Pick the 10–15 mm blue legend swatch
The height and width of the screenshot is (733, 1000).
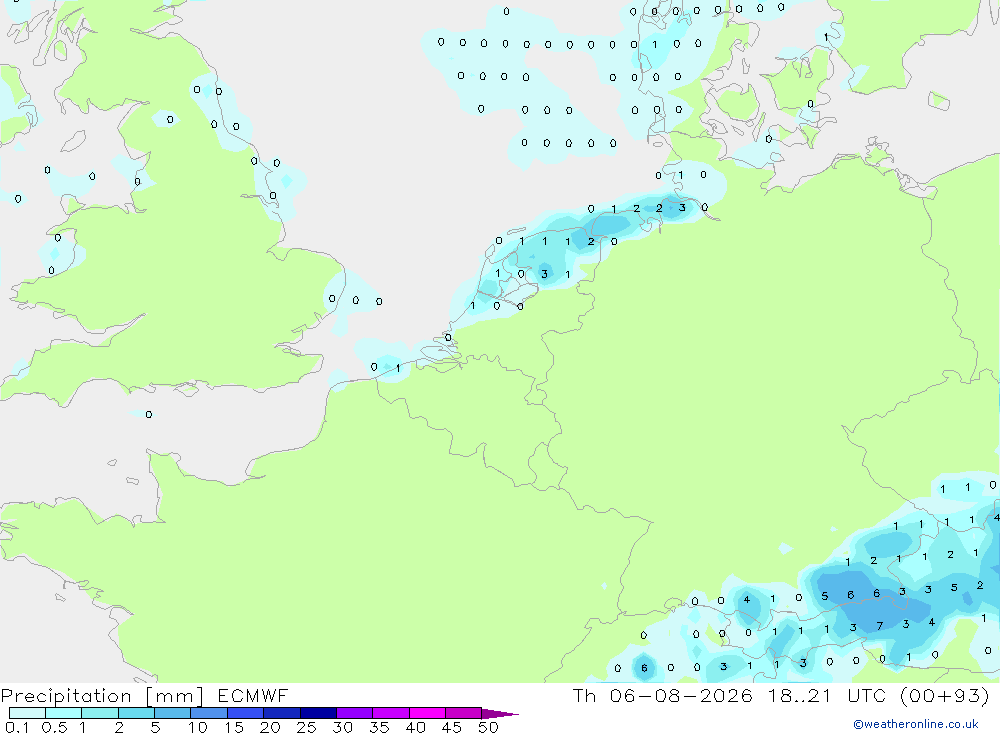209,713
